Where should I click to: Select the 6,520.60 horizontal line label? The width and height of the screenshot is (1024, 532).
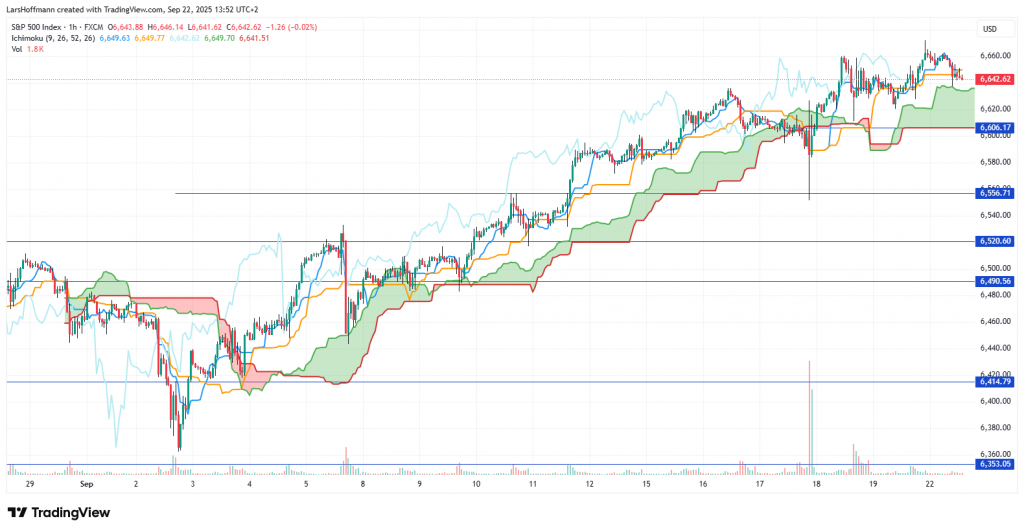[x=996, y=241]
